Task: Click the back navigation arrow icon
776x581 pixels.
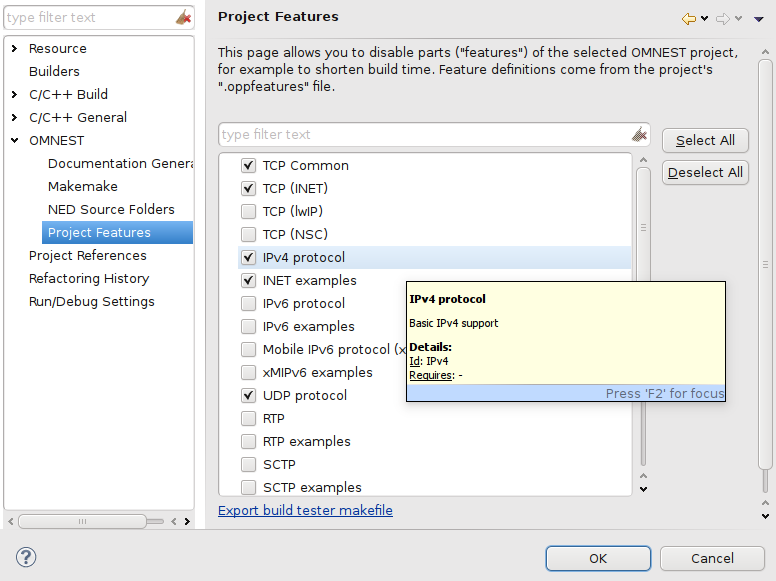Action: (688, 19)
